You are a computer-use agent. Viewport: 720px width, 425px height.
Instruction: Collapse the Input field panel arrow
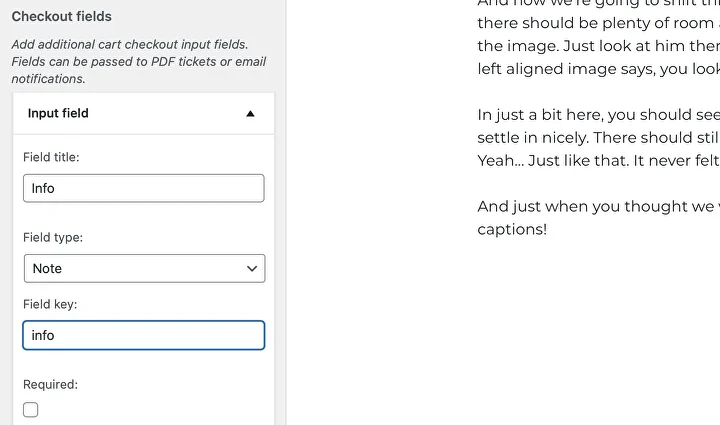coord(250,114)
